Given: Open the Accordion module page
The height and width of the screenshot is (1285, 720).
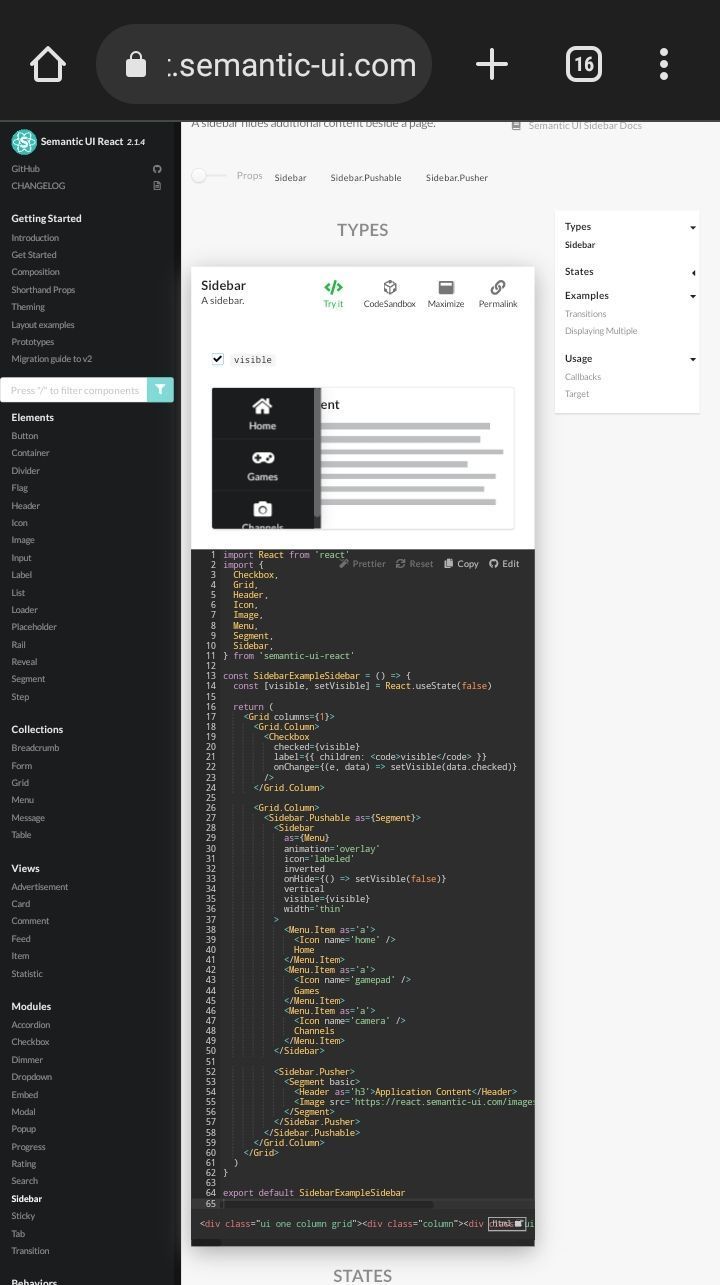Looking at the screenshot, I should pos(31,1025).
